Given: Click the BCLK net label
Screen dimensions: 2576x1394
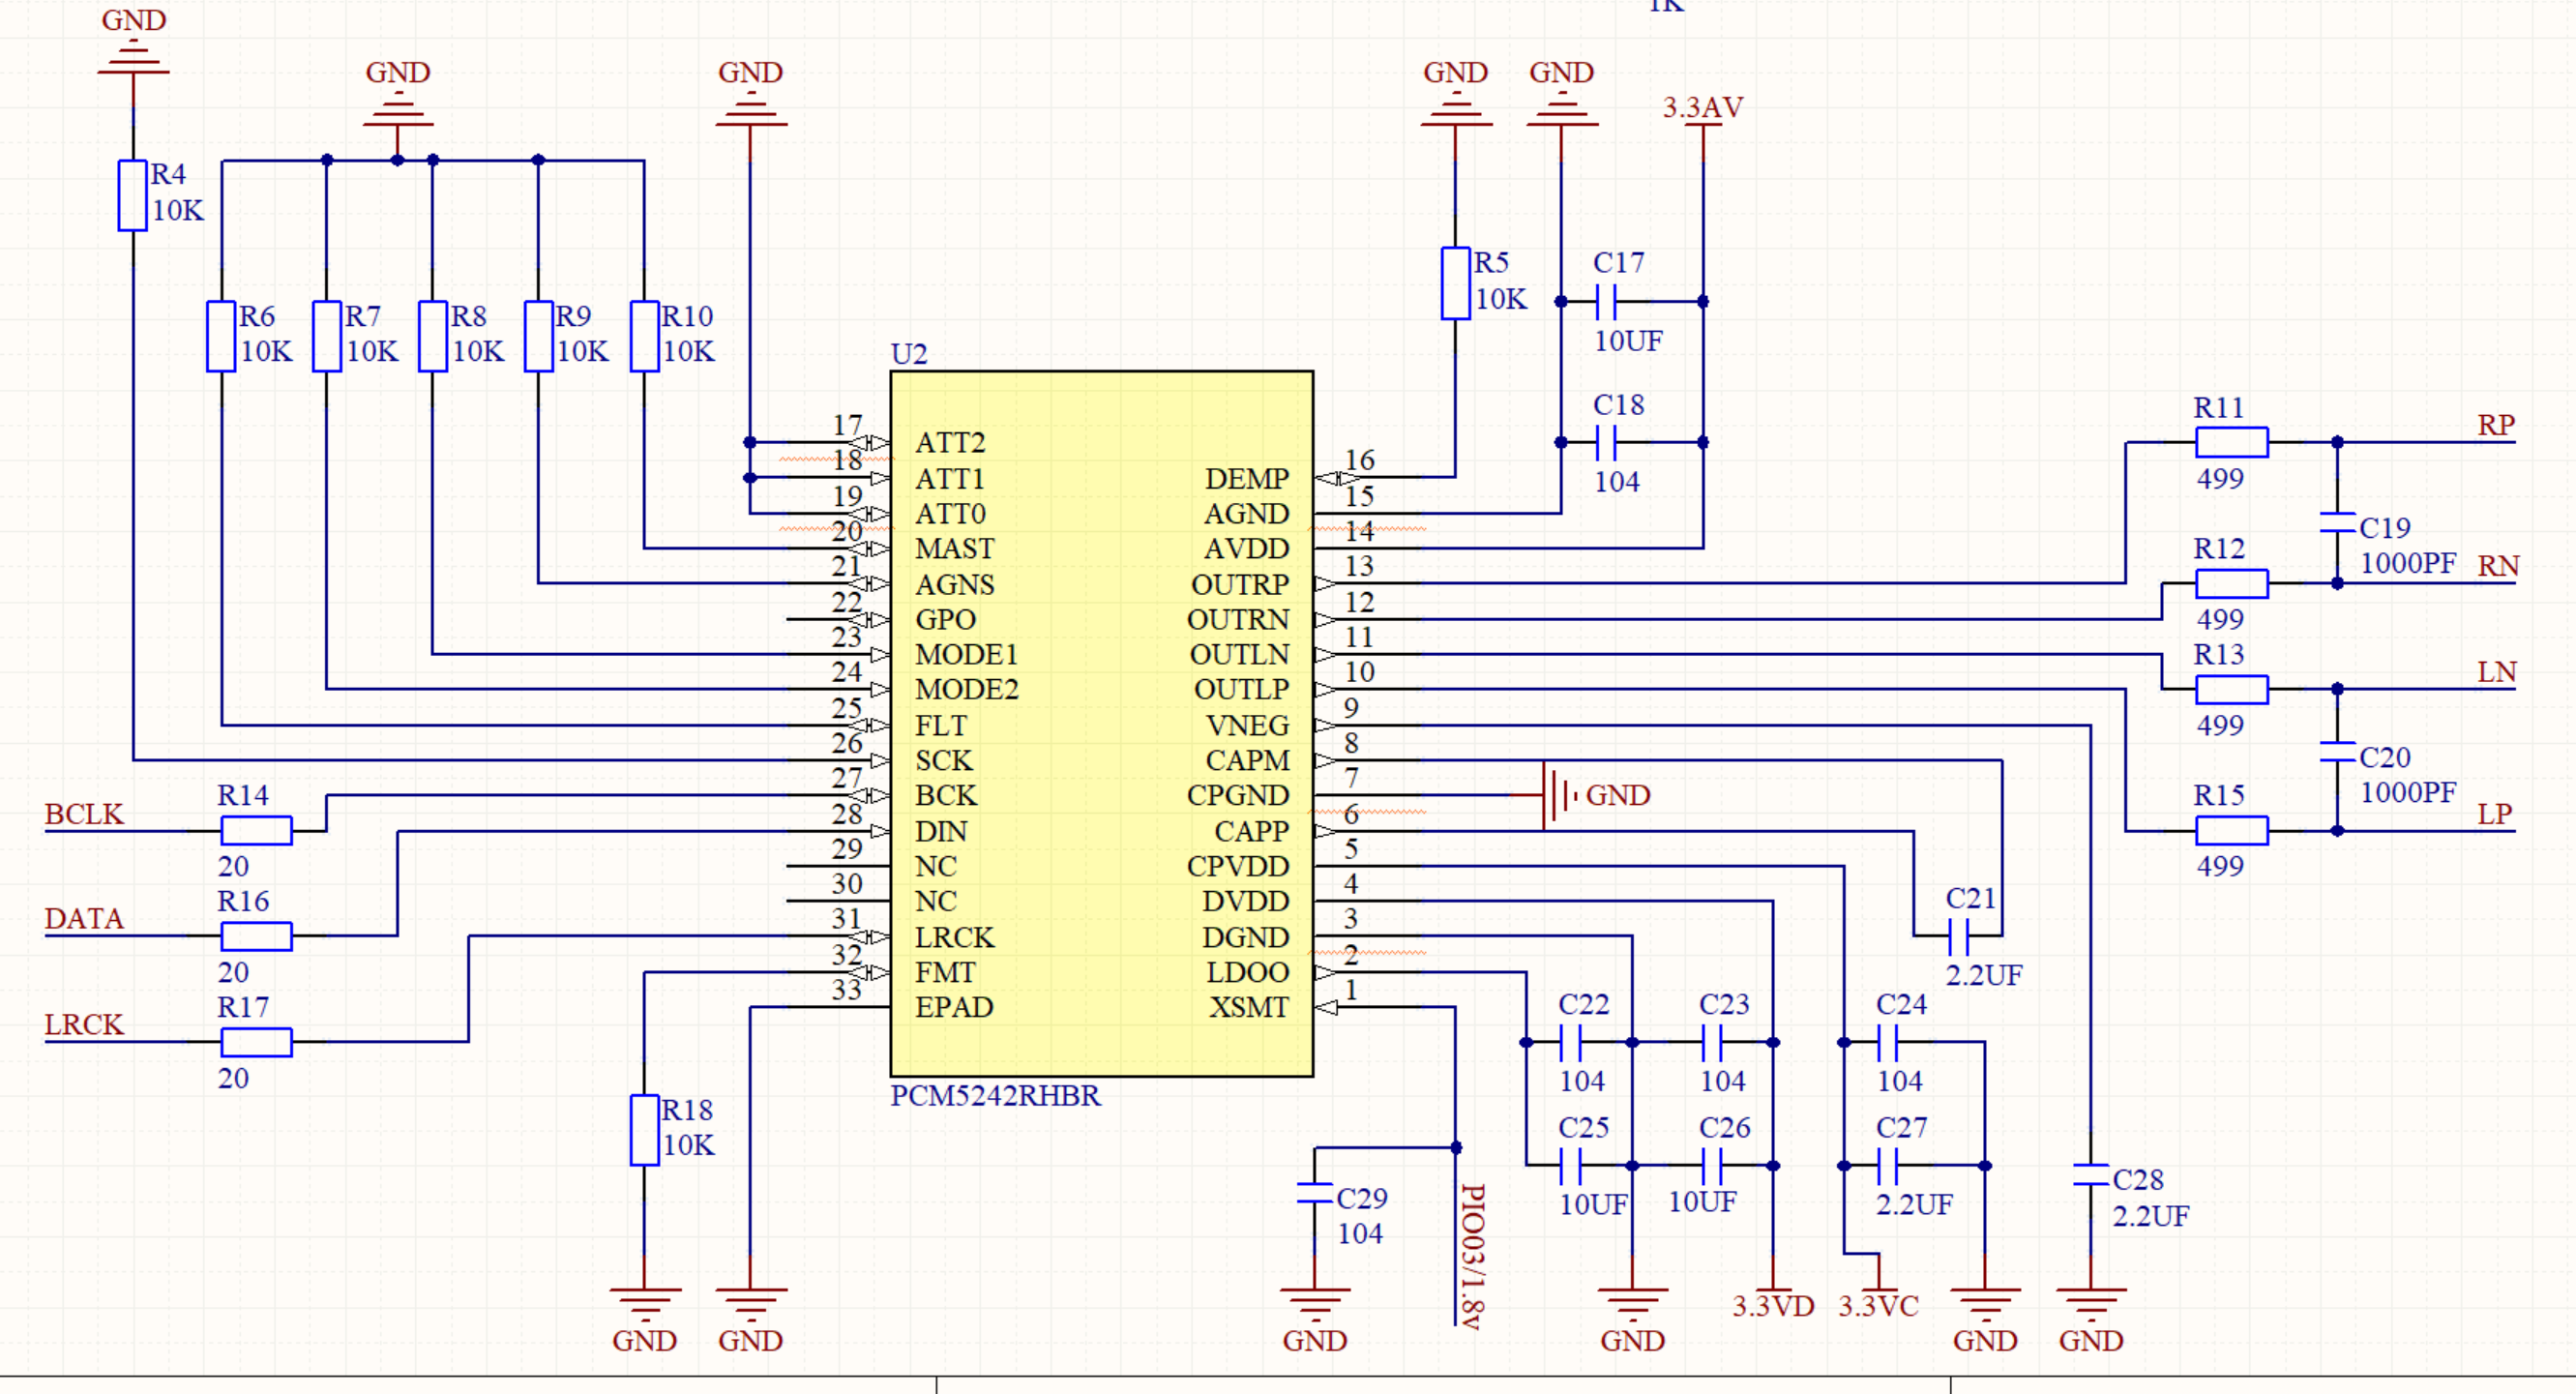Looking at the screenshot, I should [x=84, y=814].
